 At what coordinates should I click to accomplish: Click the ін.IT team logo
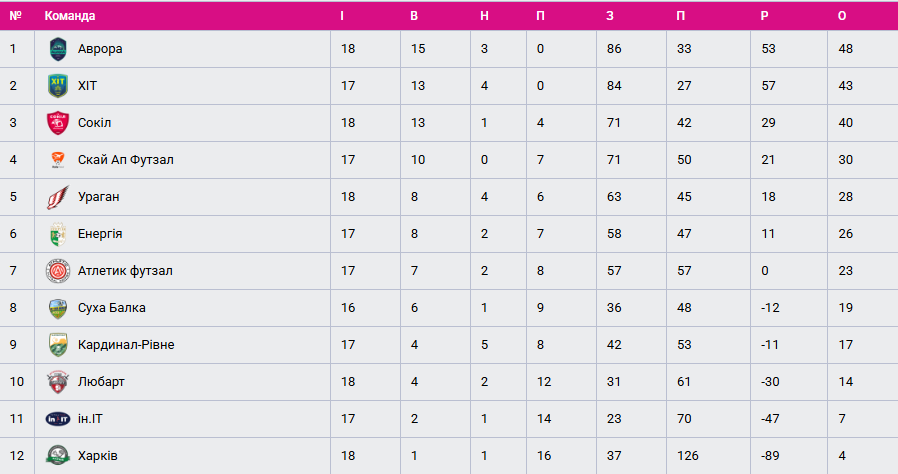tap(57, 419)
